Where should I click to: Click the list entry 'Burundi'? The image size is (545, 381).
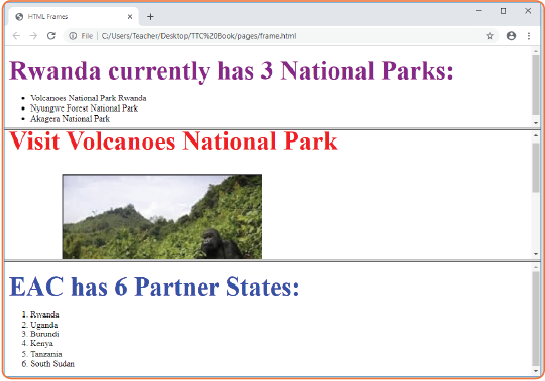44,334
